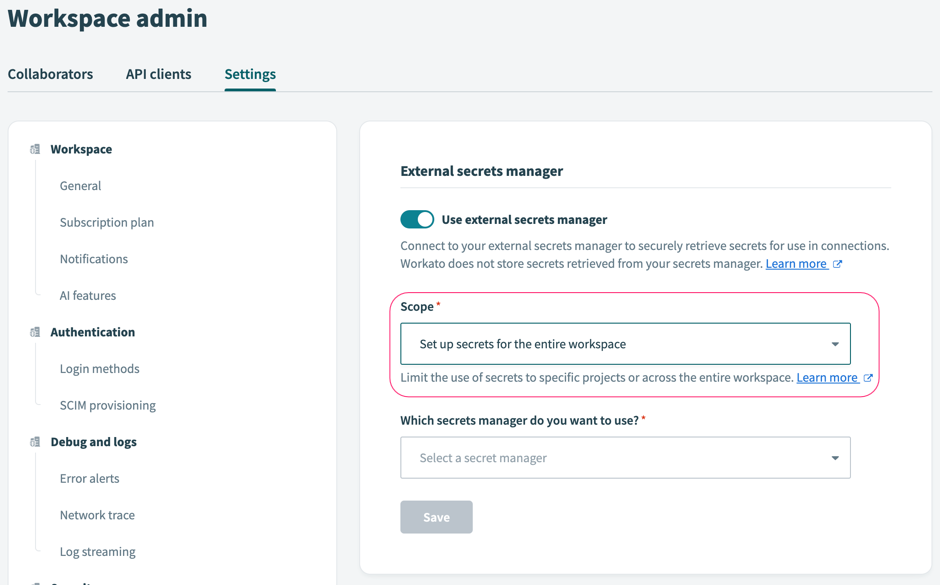
Task: Open Log streaming settings
Action: 96,551
